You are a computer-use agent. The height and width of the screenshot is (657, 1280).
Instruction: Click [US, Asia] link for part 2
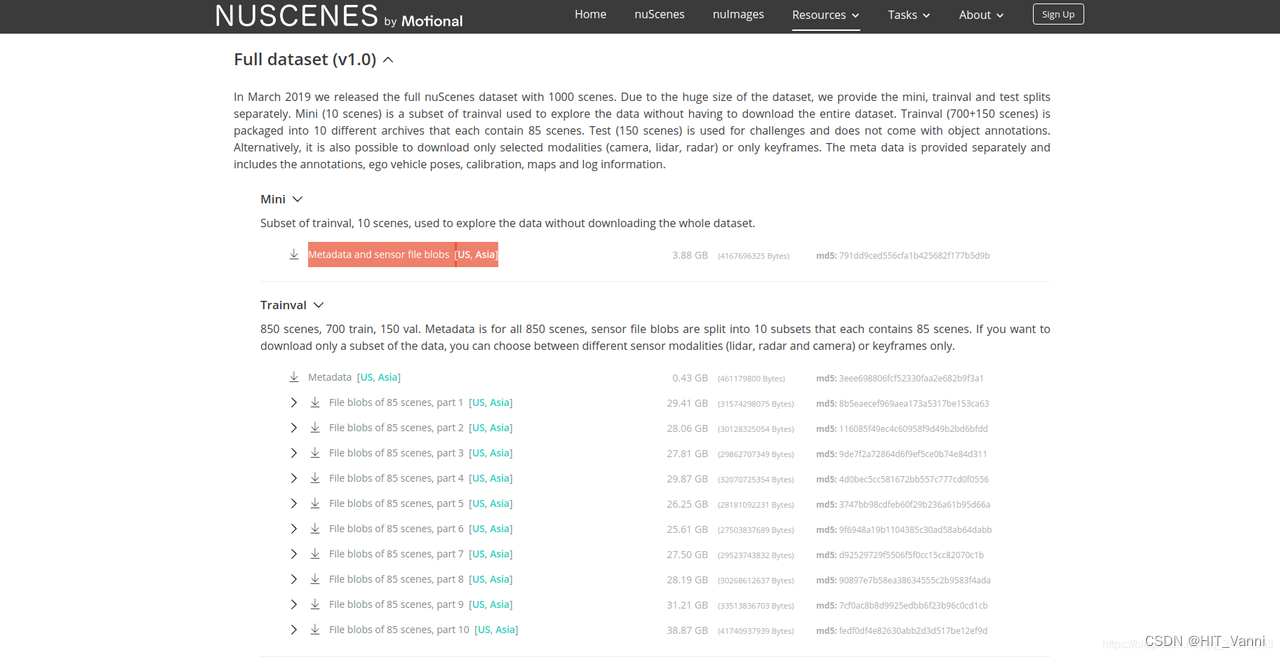click(x=490, y=428)
